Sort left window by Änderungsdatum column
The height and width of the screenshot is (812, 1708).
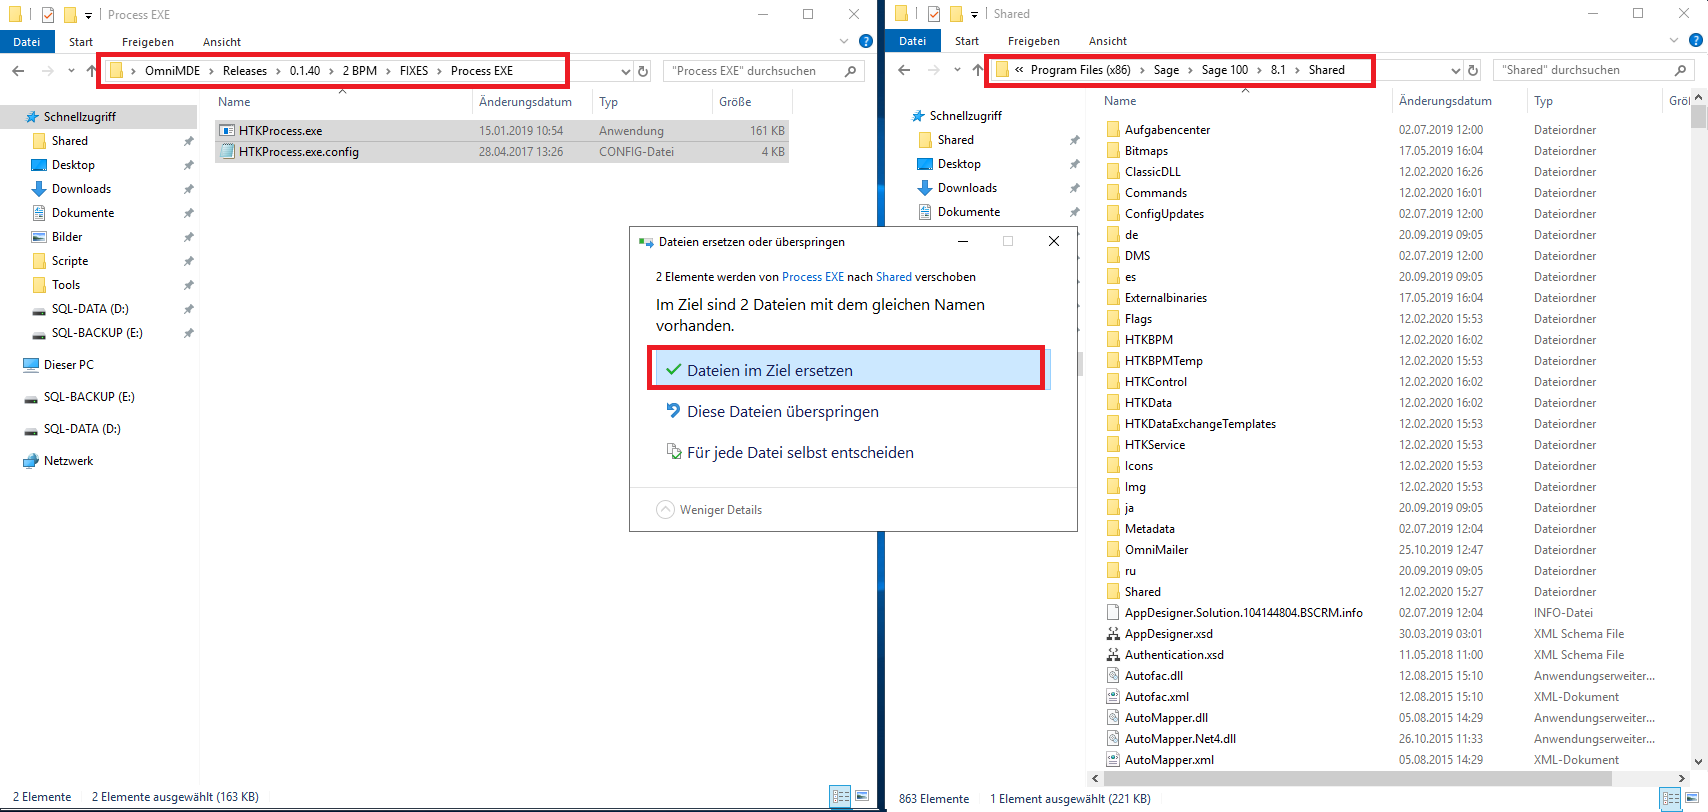pyautogui.click(x=525, y=102)
